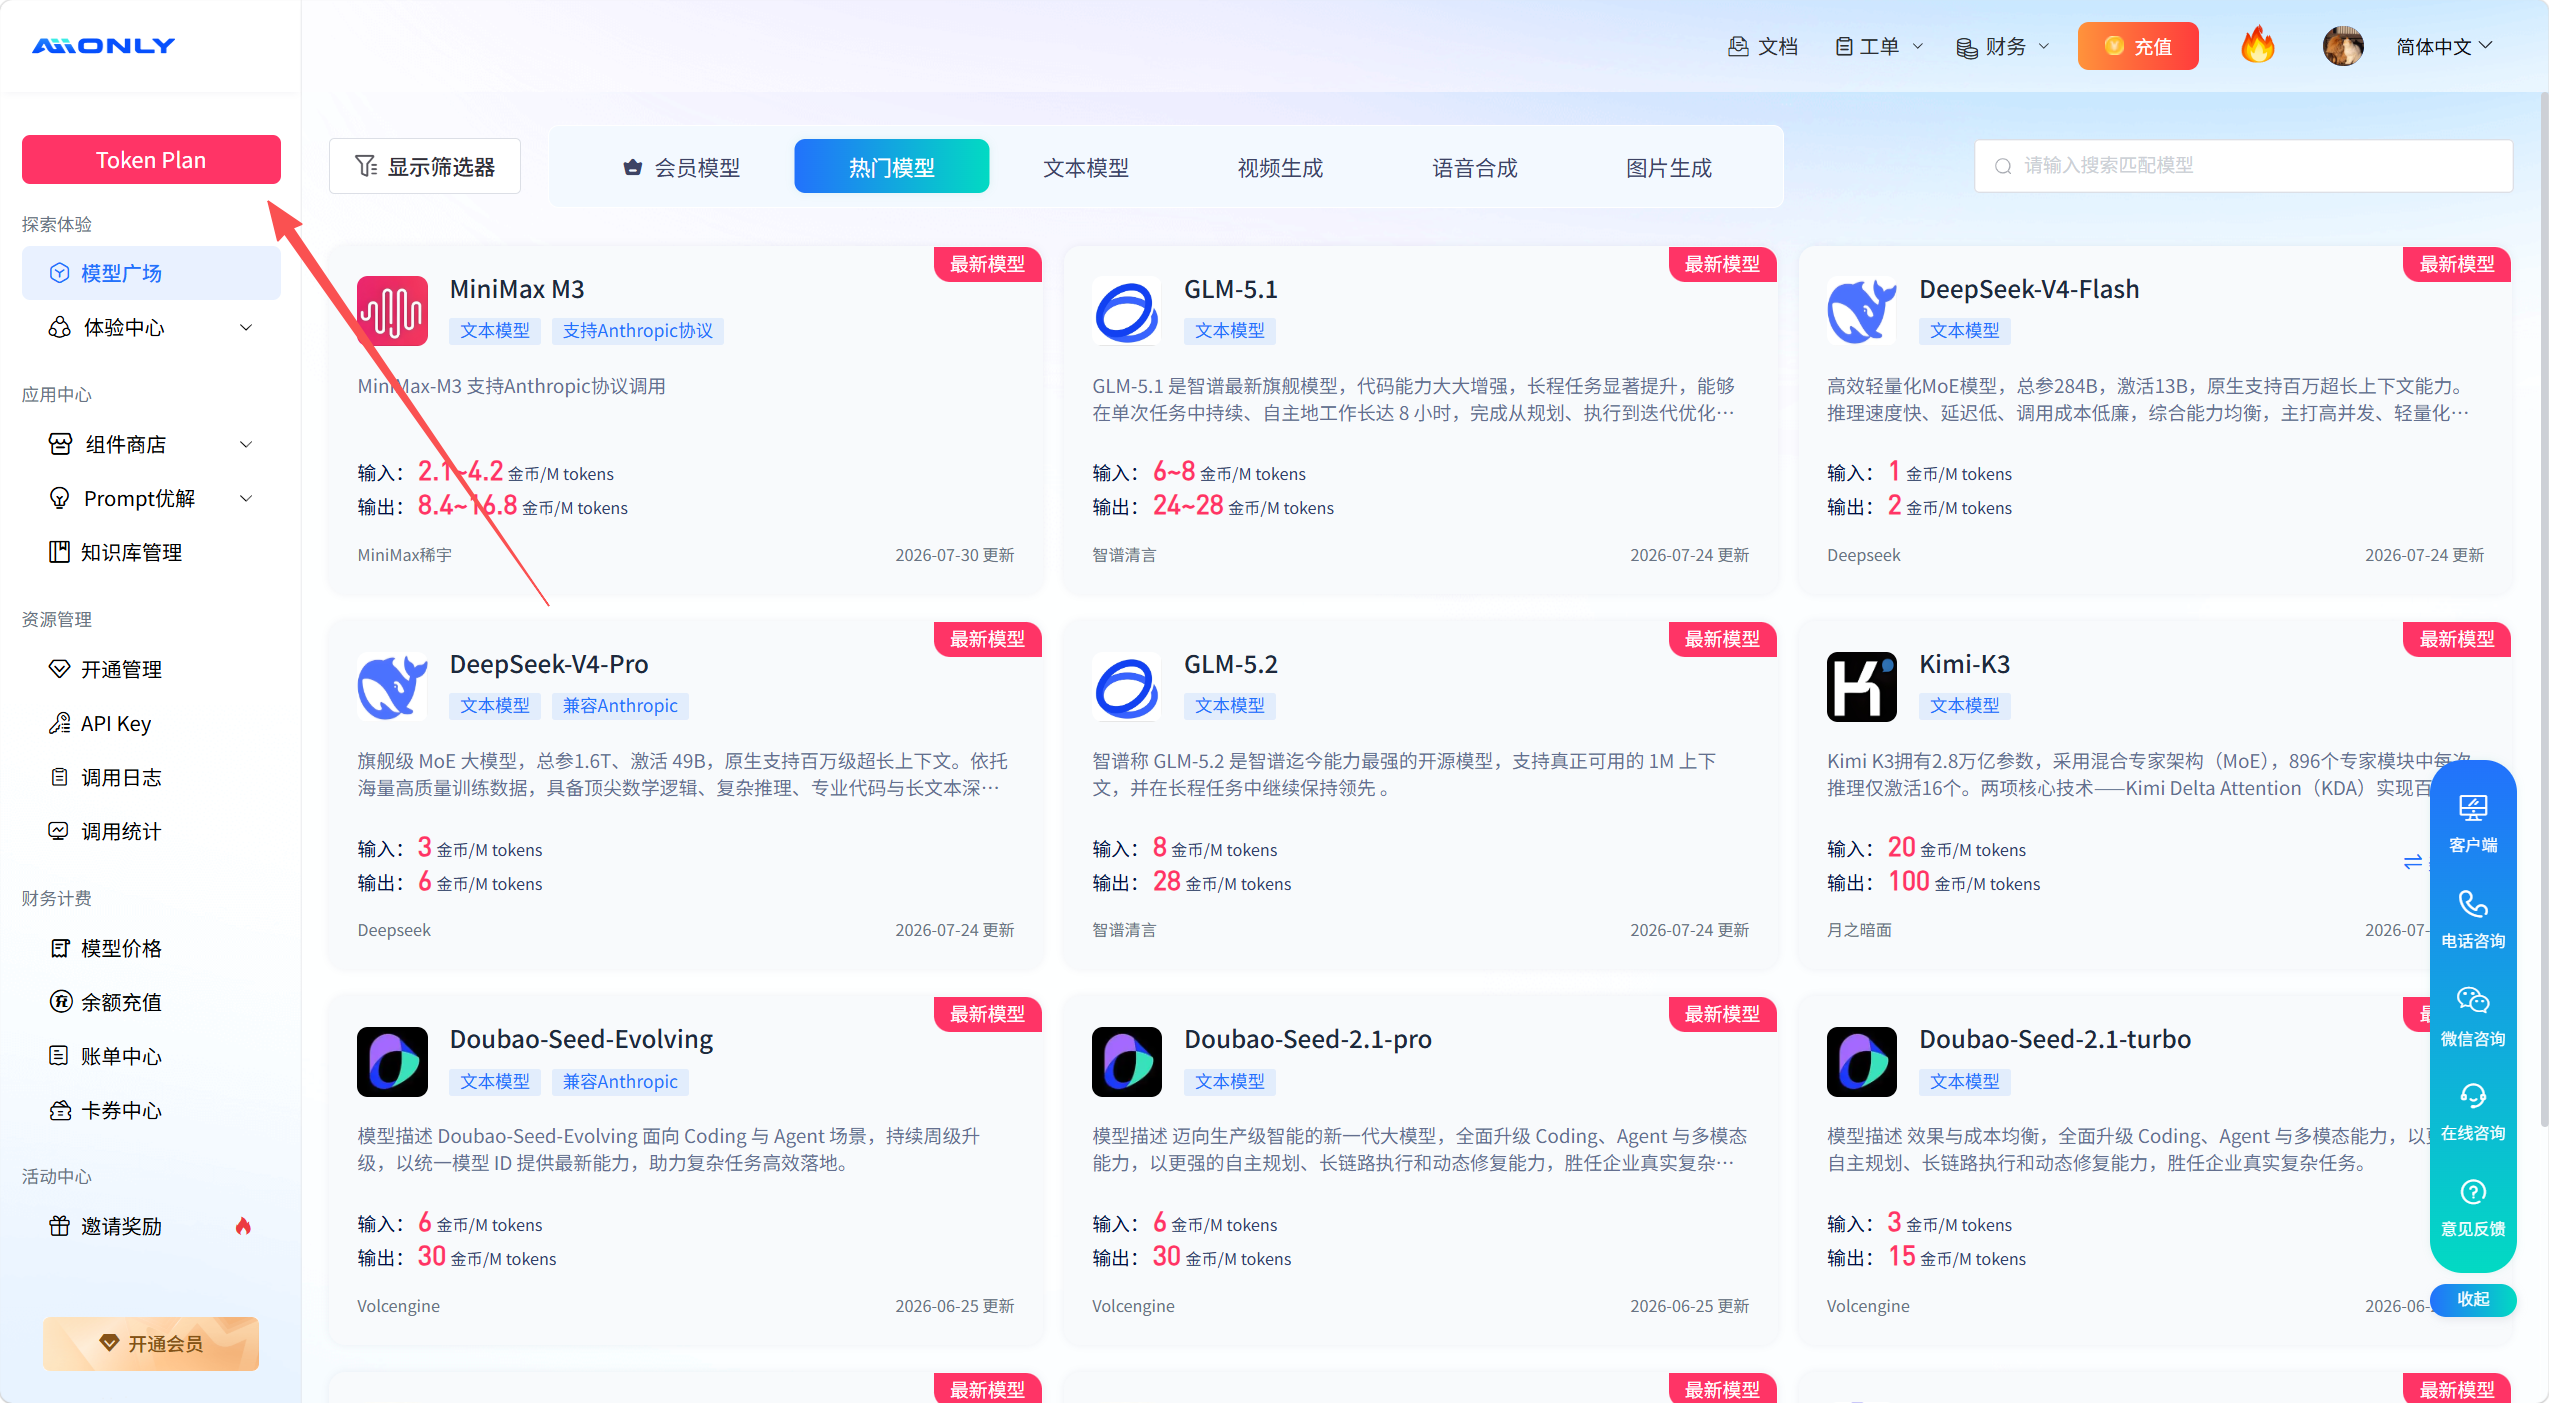Expand the 组件商店 sidebar menu

[x=151, y=444]
